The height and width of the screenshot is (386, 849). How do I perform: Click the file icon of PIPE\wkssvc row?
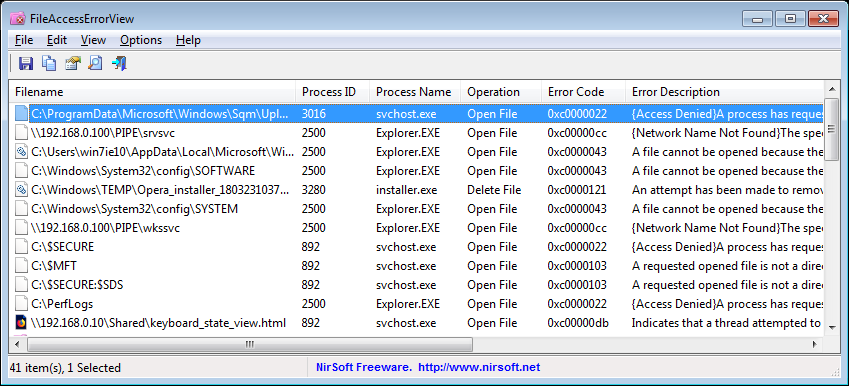(x=21, y=228)
